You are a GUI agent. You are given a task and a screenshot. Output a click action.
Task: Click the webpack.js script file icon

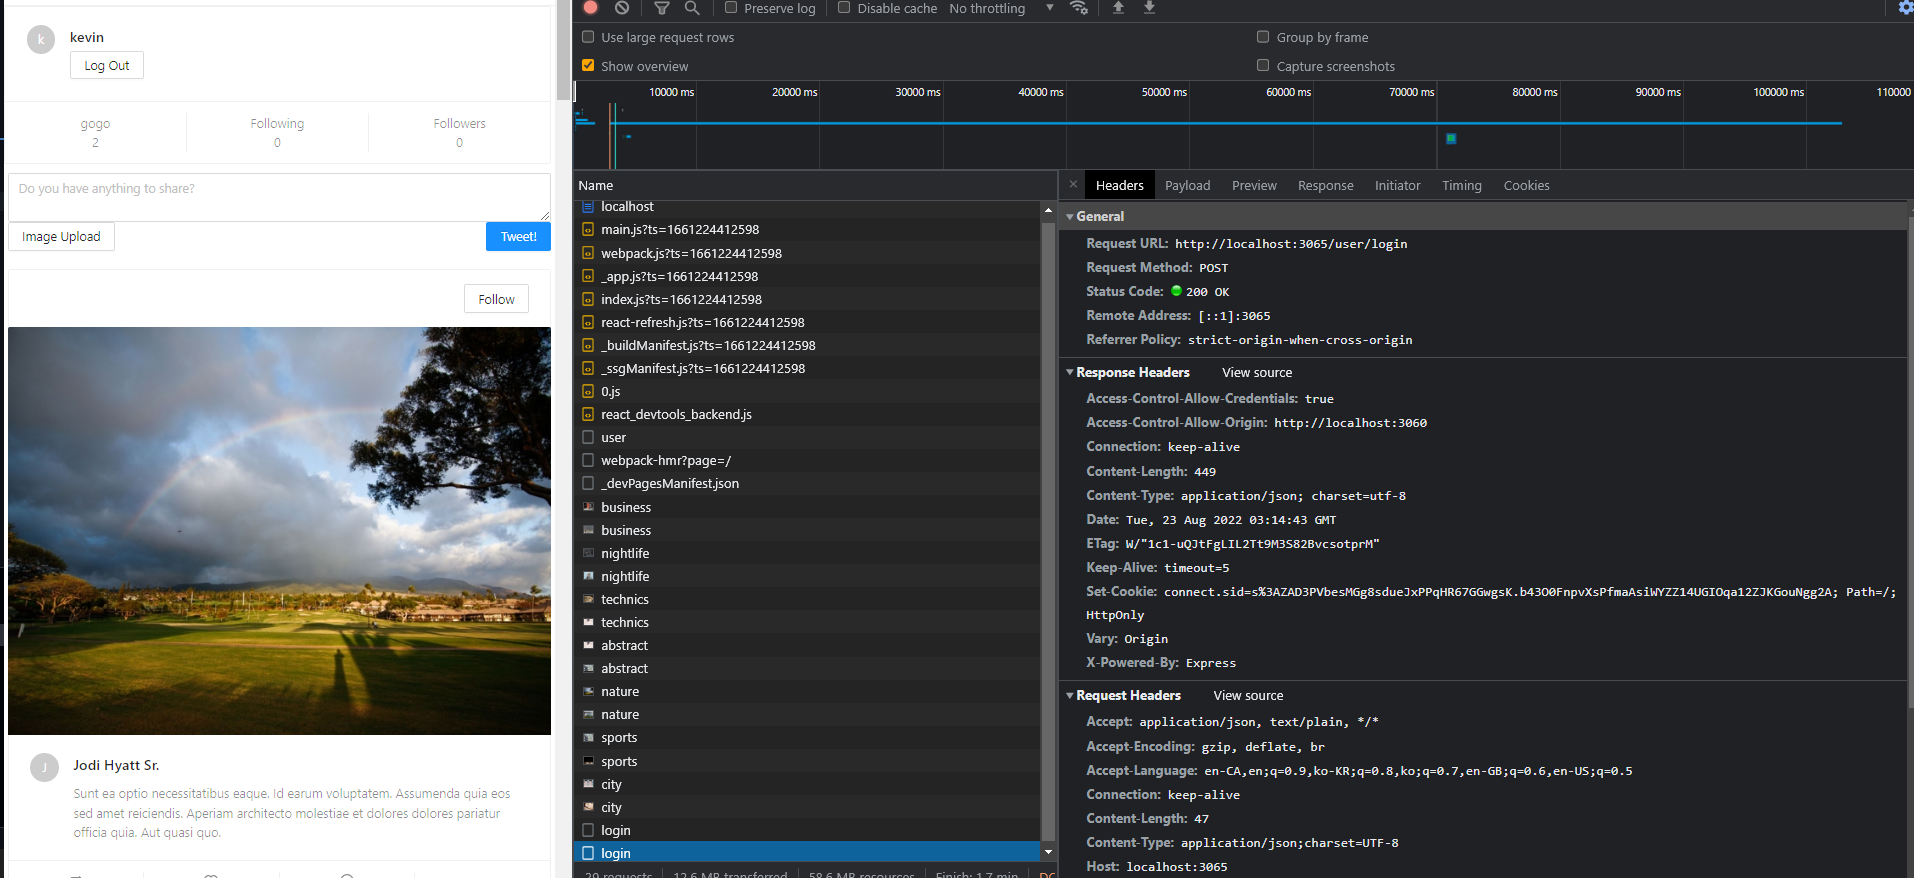(x=588, y=253)
